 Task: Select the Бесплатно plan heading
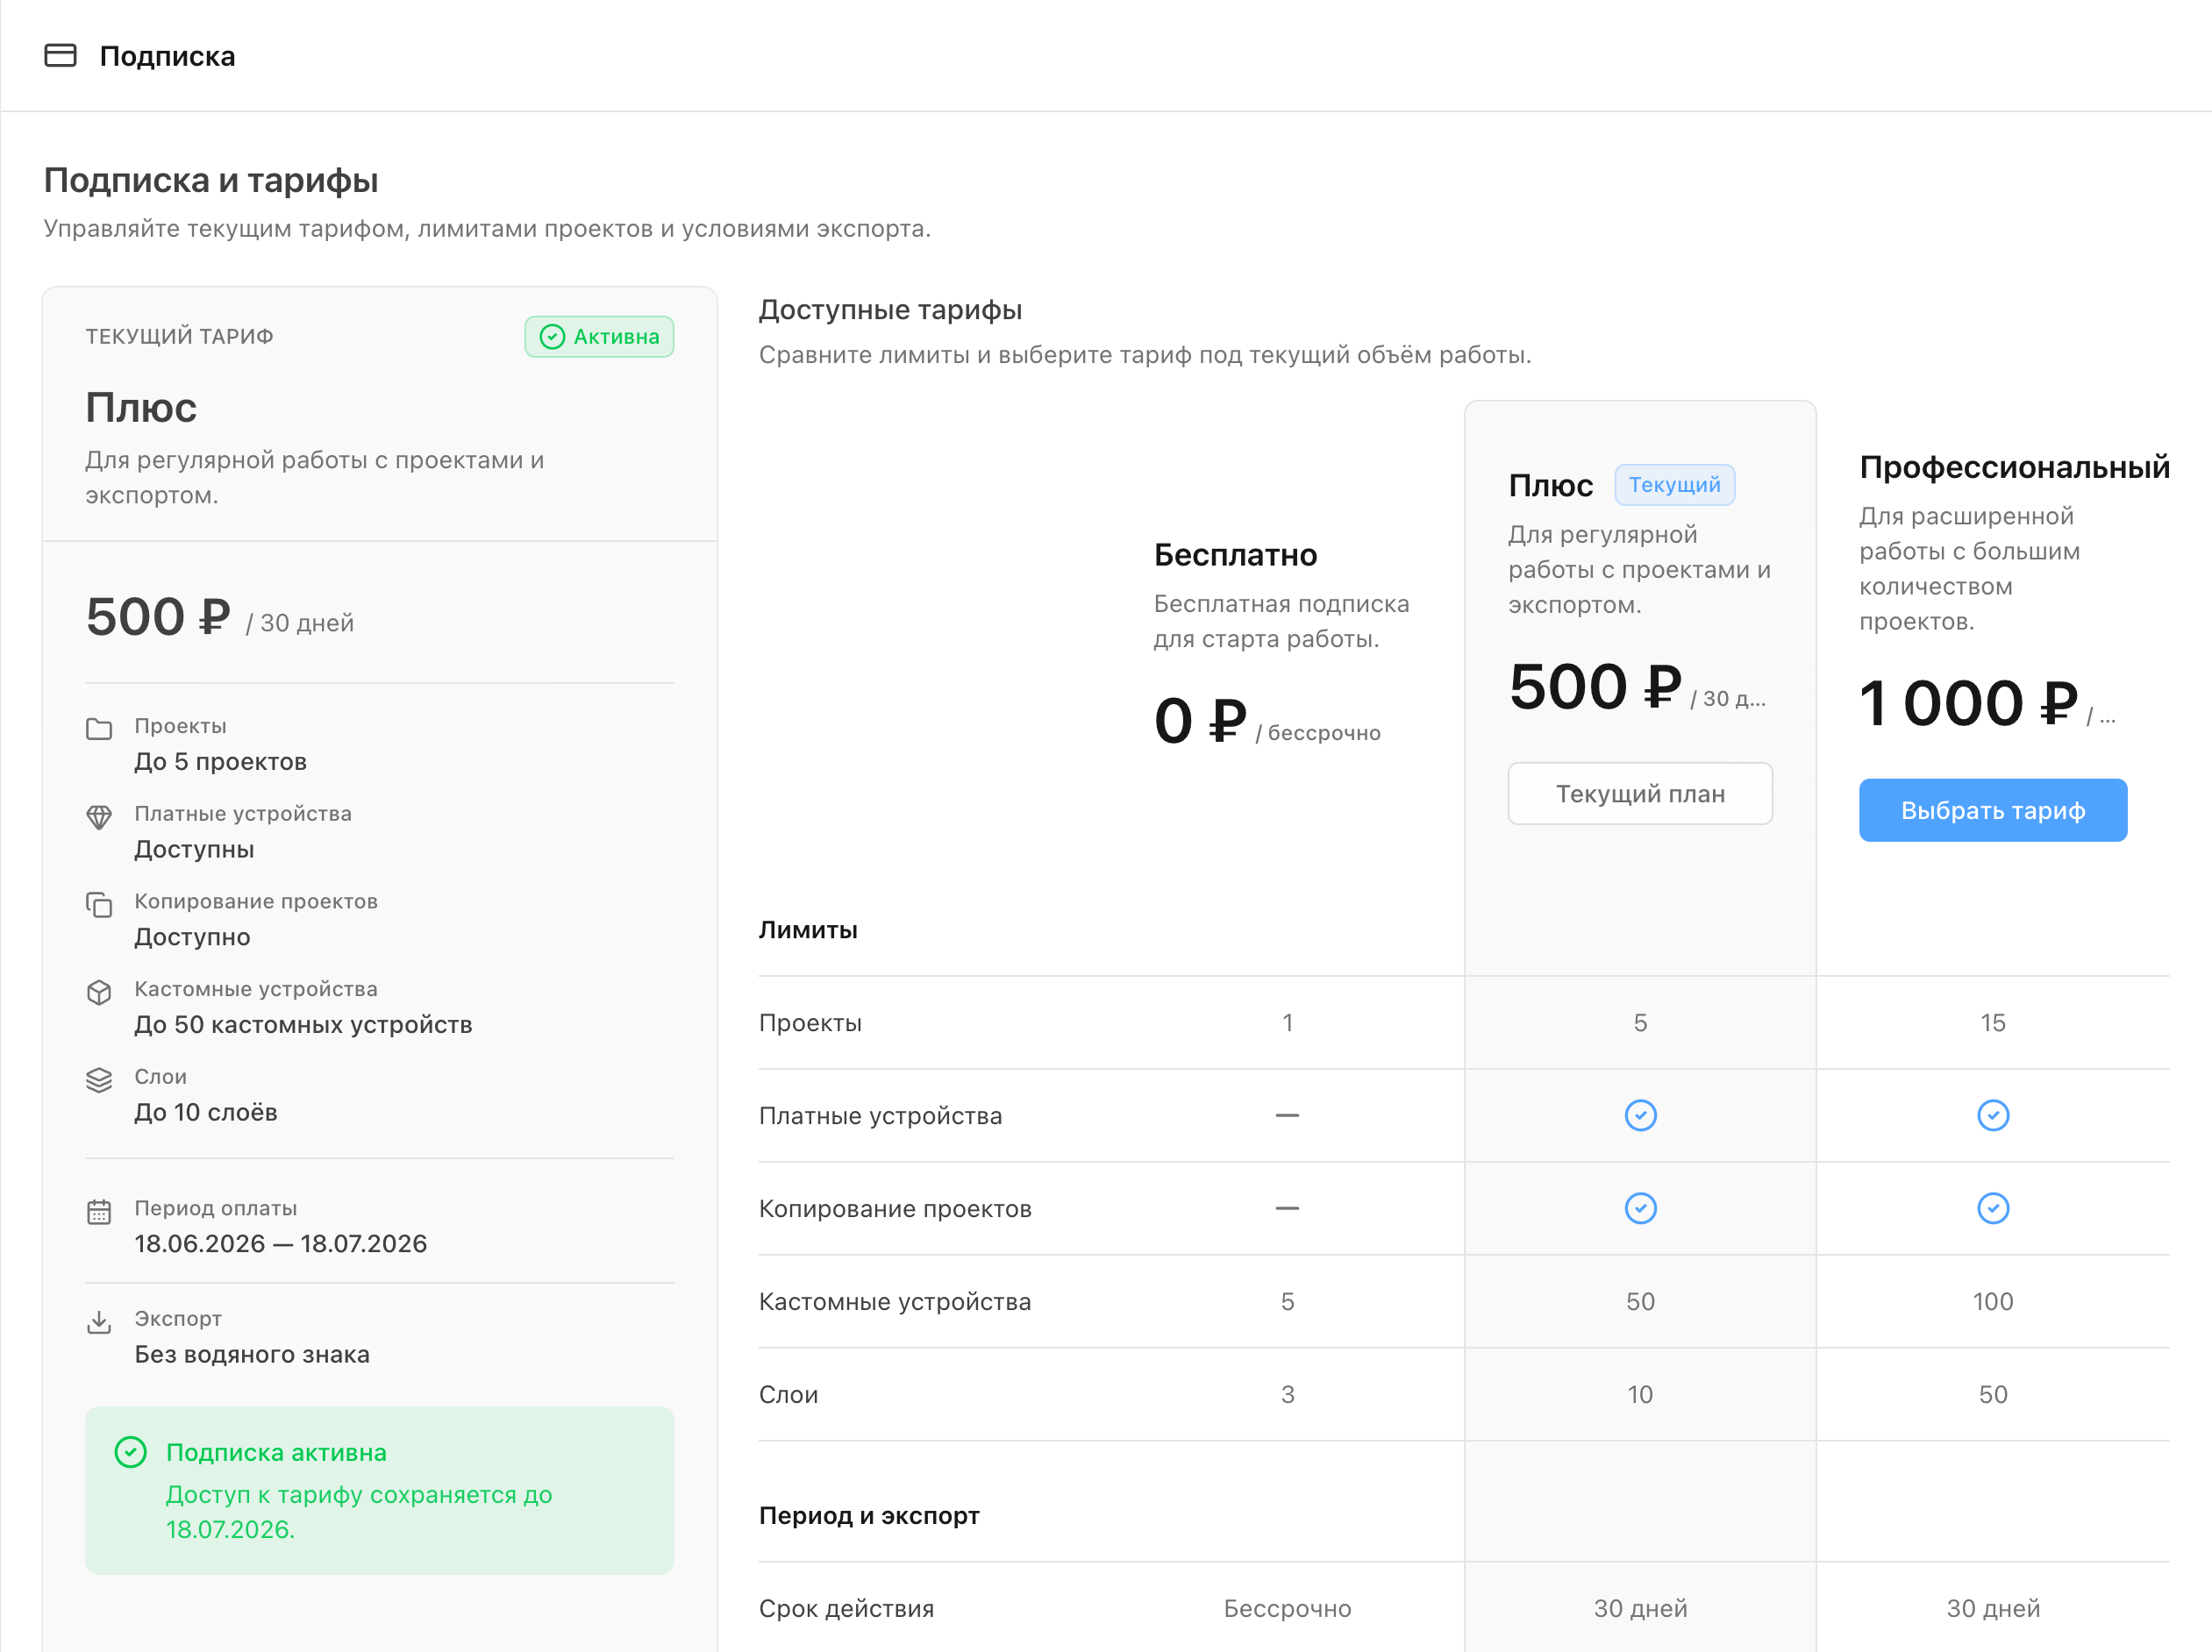click(1235, 555)
